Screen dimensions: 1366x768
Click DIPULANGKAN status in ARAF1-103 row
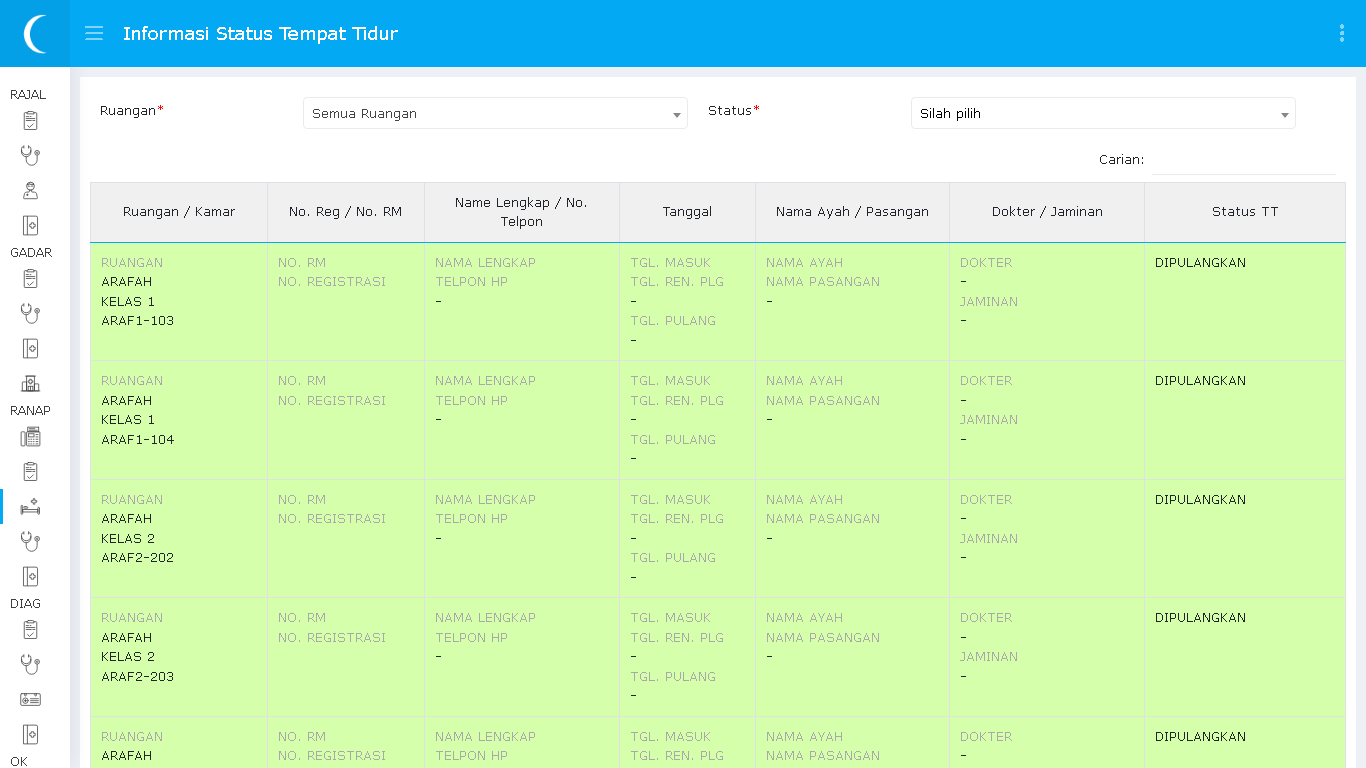1200,263
